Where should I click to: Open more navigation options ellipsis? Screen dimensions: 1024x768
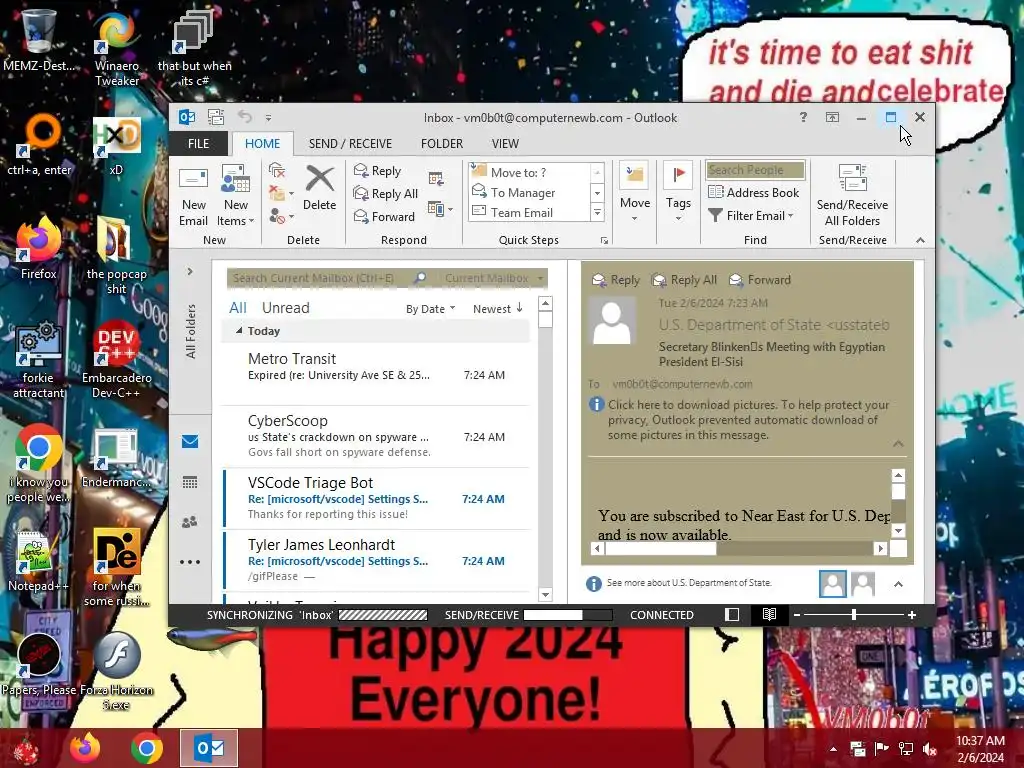tap(190, 562)
